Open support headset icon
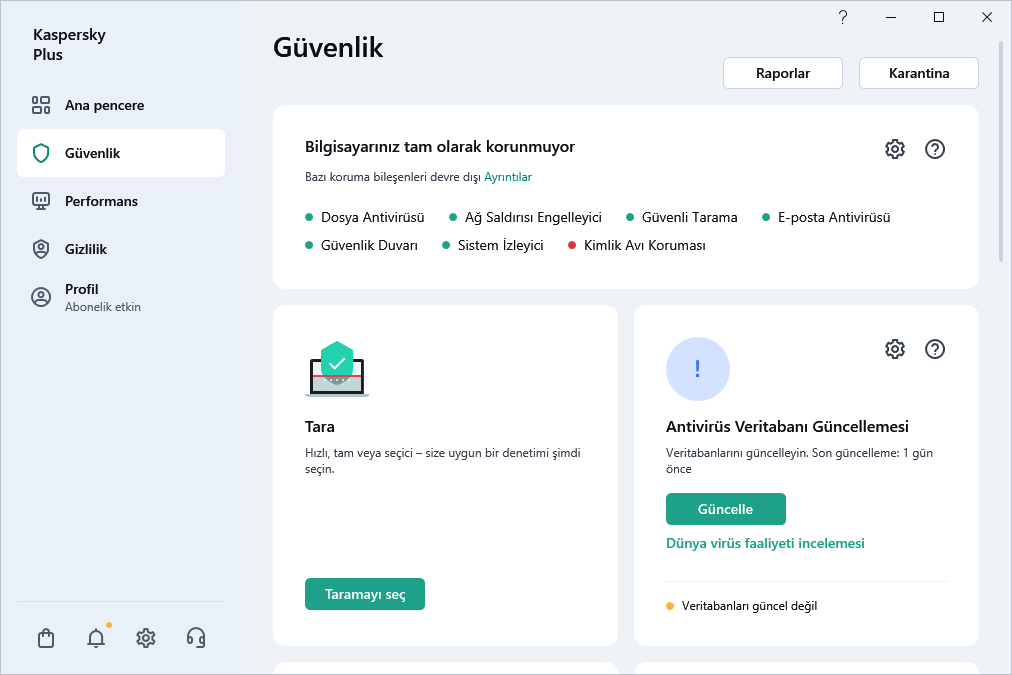The image size is (1012, 675). coord(196,638)
